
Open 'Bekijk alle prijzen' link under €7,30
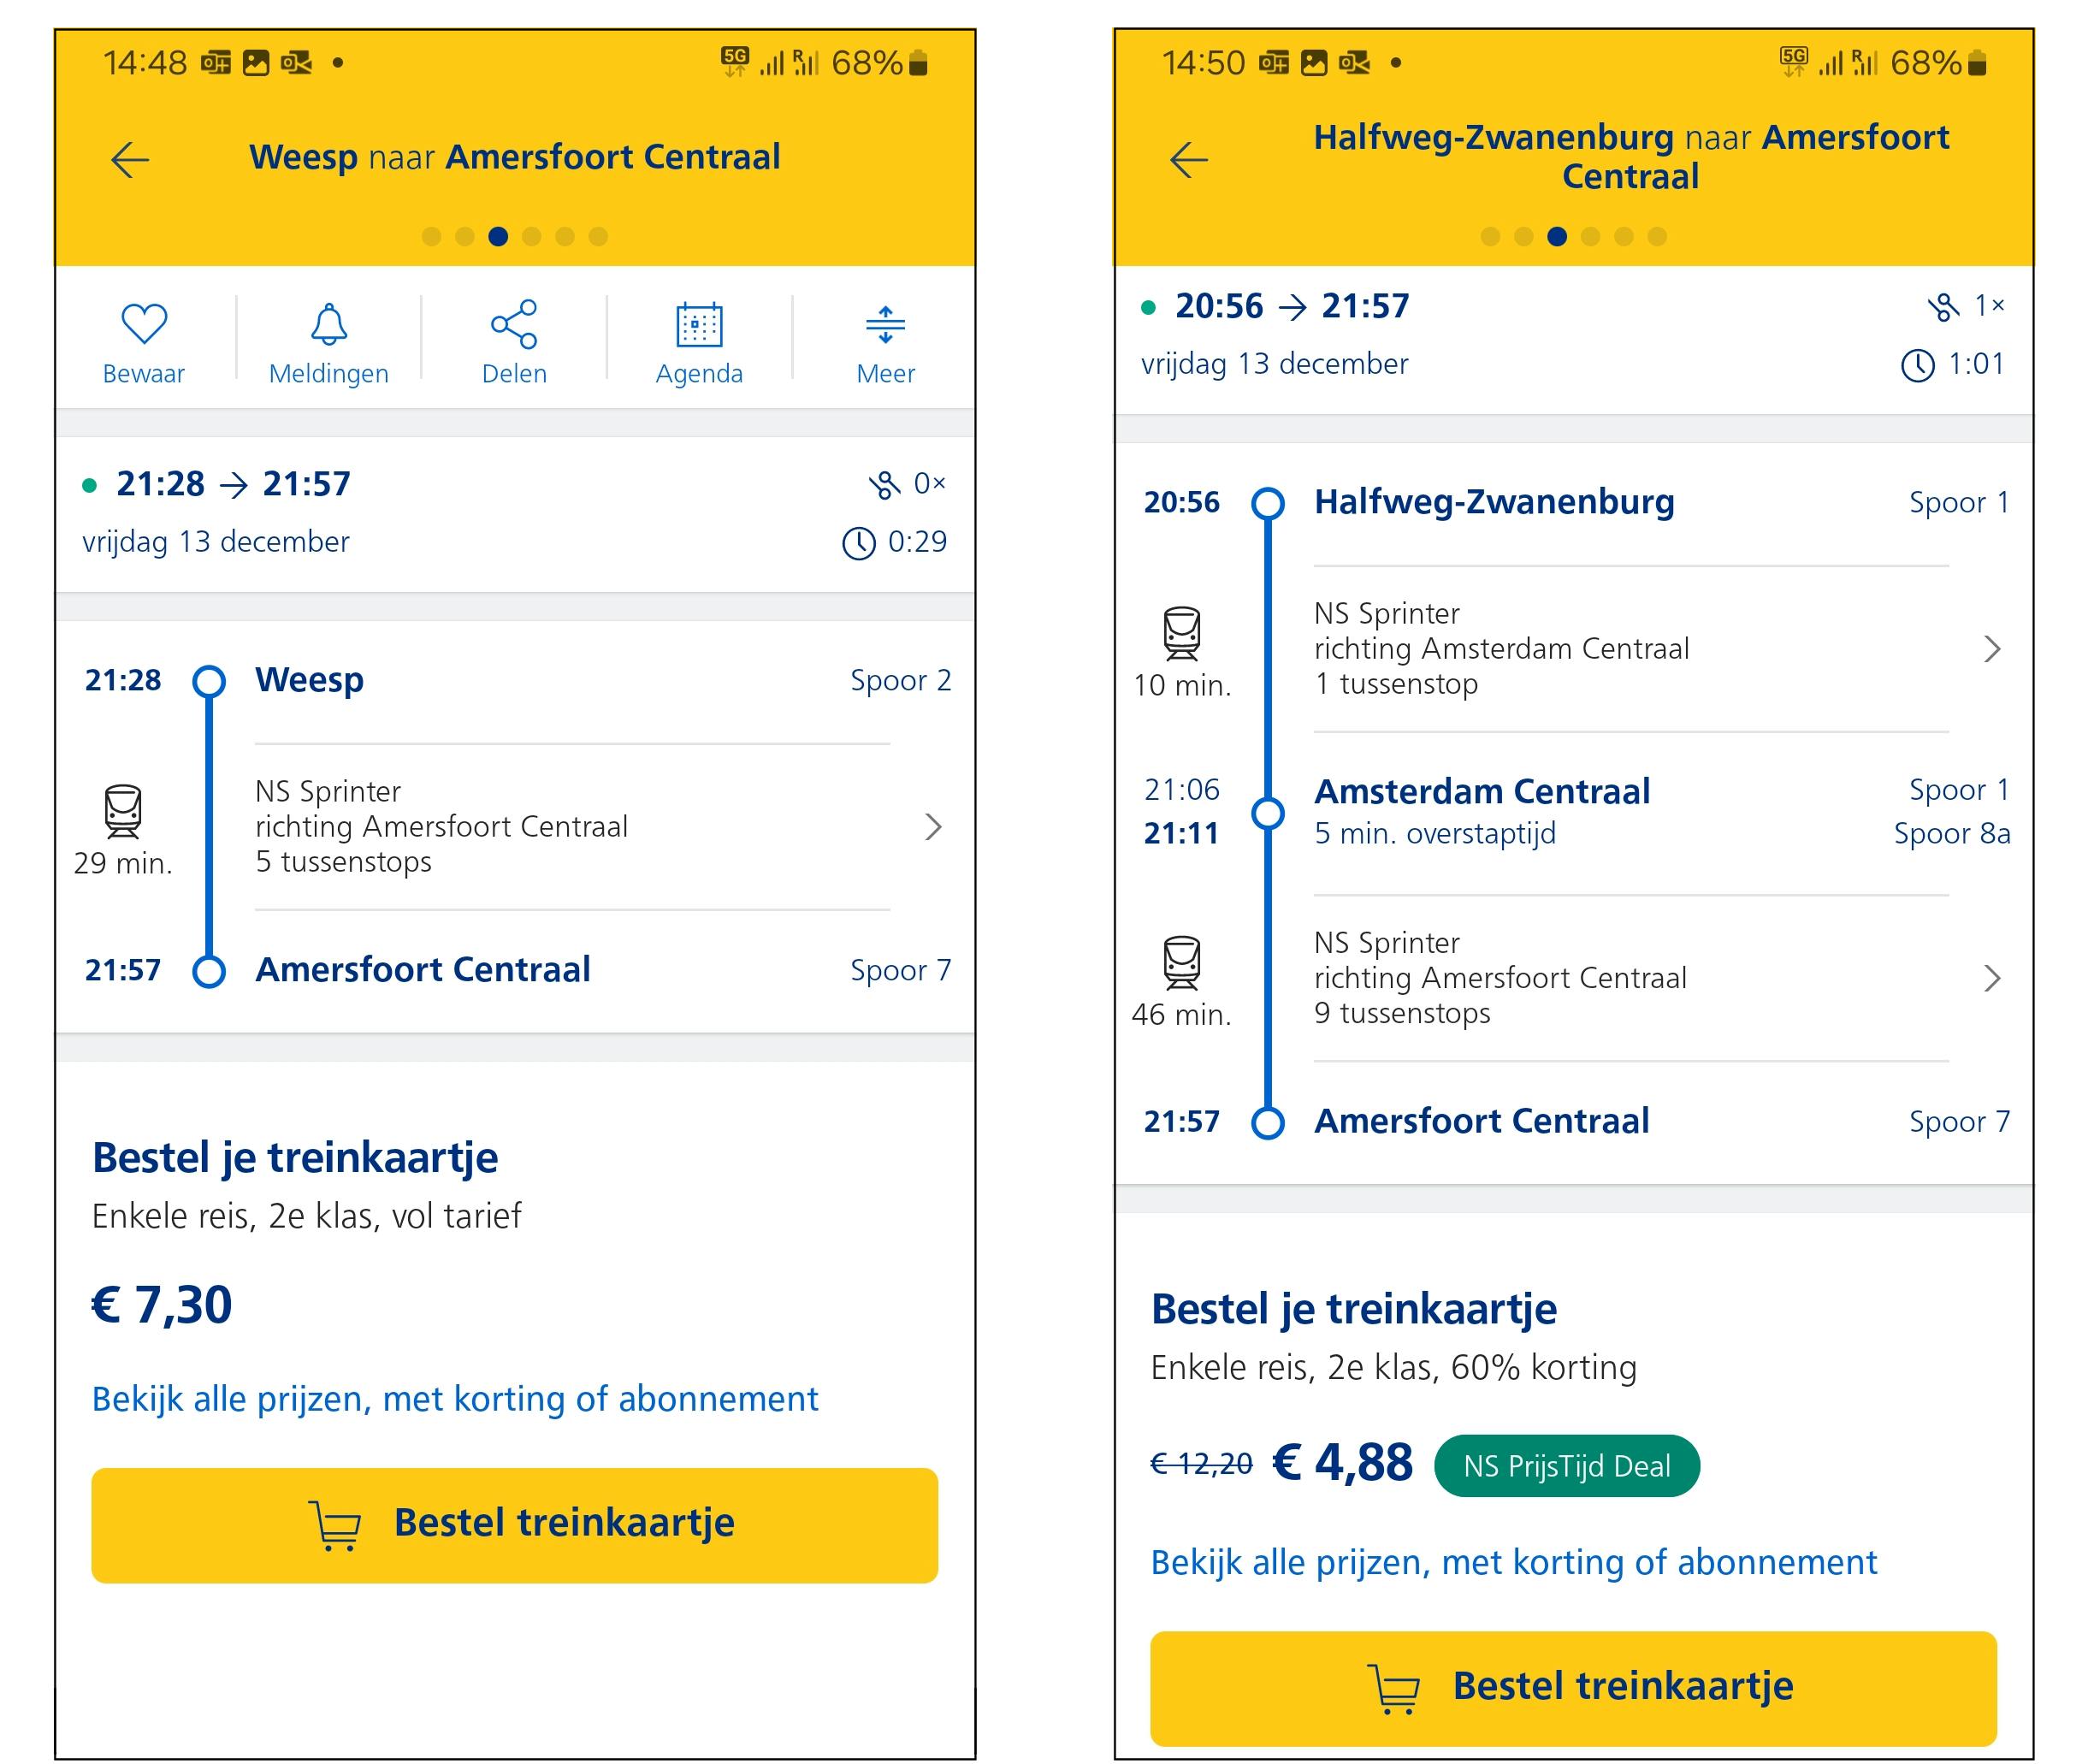point(454,1399)
